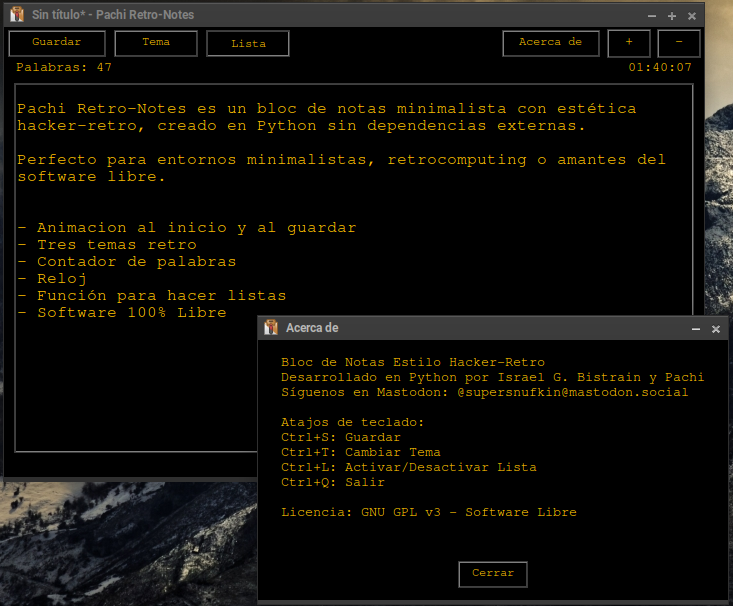This screenshot has width=733, height=606.
Task: Click the Guardar button
Action: point(57,43)
